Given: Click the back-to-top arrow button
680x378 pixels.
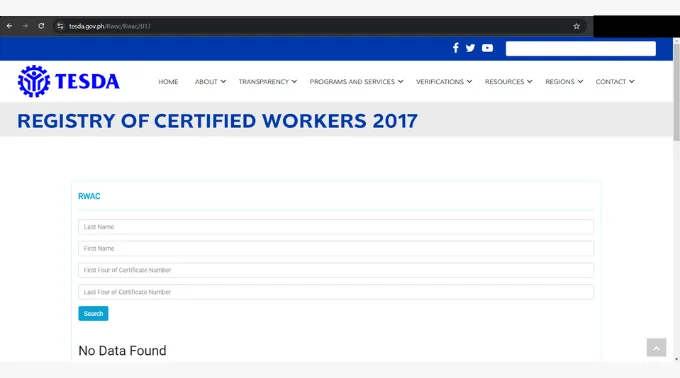Looking at the screenshot, I should point(656,348).
